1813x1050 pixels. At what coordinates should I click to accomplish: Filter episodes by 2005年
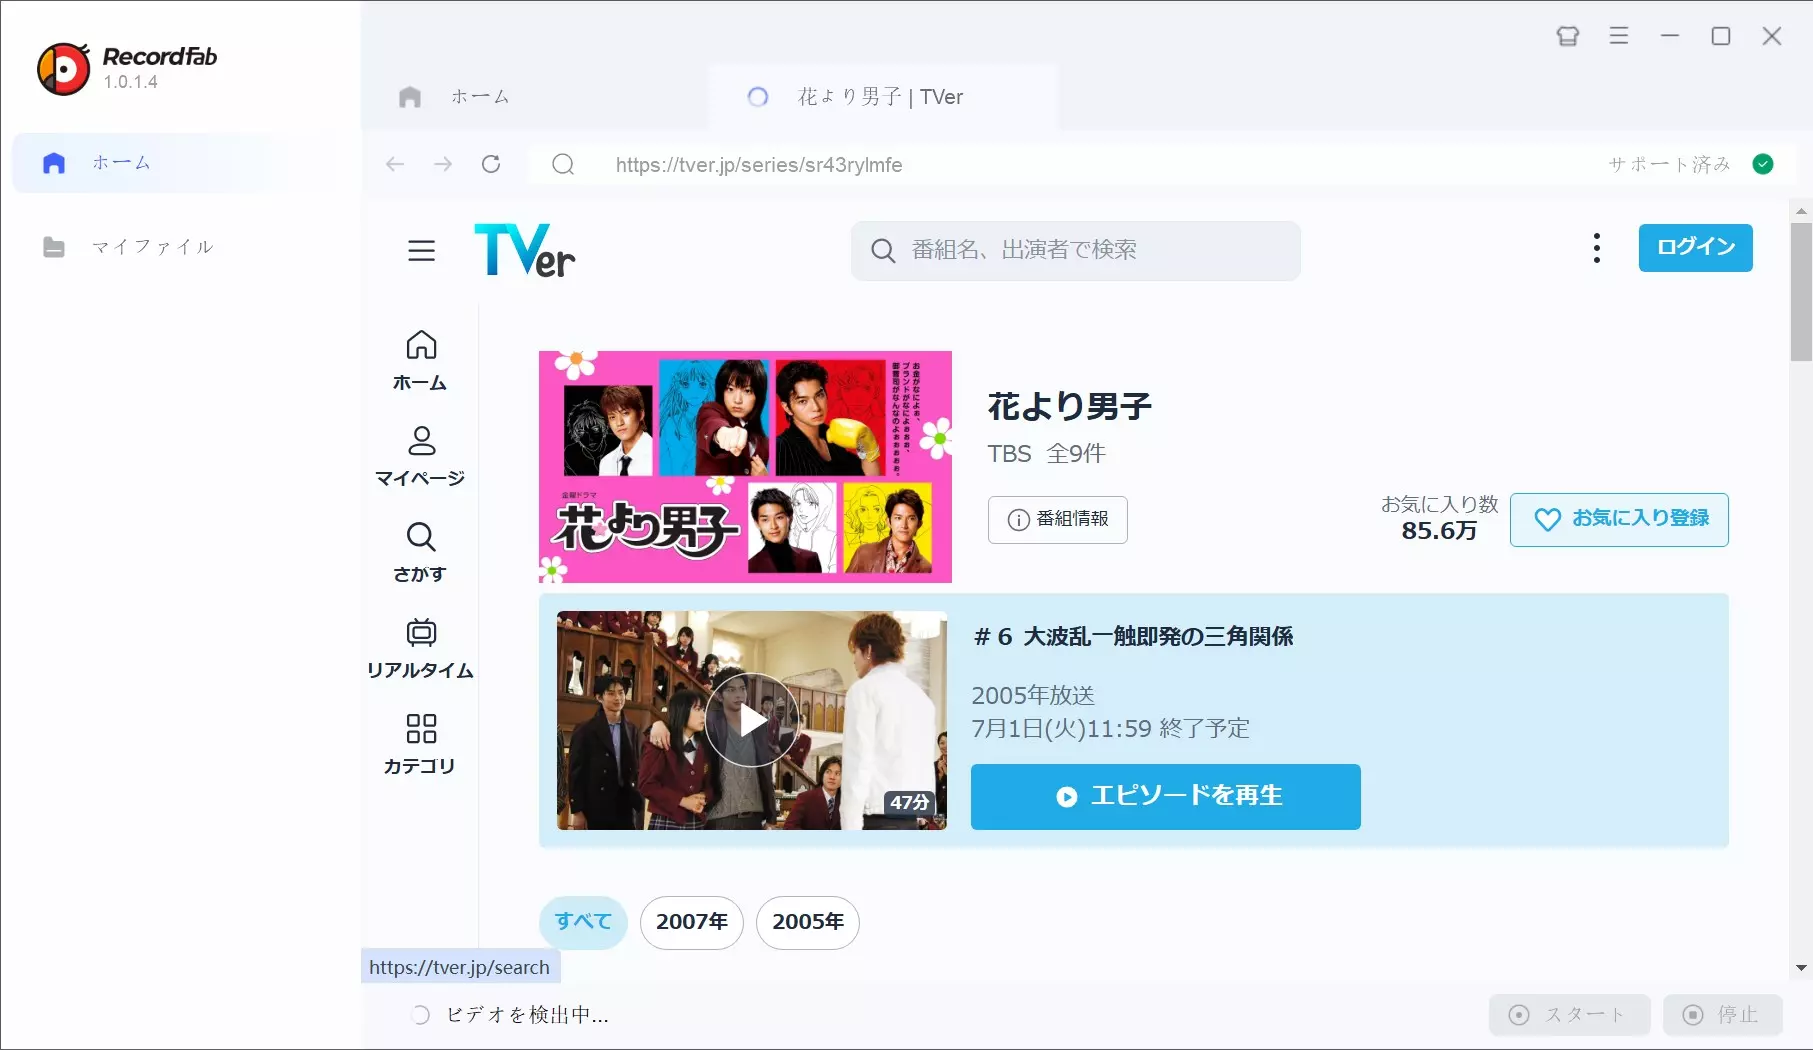tap(808, 922)
